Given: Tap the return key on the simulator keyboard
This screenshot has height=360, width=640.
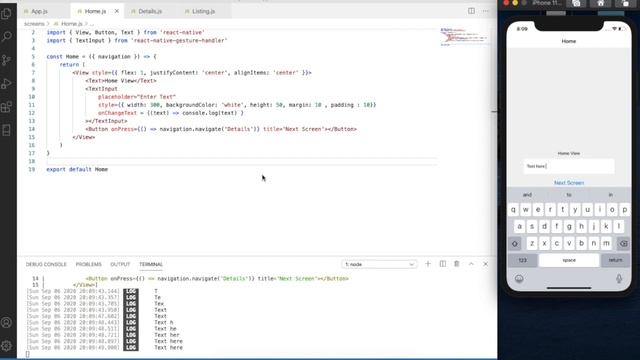Looking at the screenshot, I should [x=616, y=260].
